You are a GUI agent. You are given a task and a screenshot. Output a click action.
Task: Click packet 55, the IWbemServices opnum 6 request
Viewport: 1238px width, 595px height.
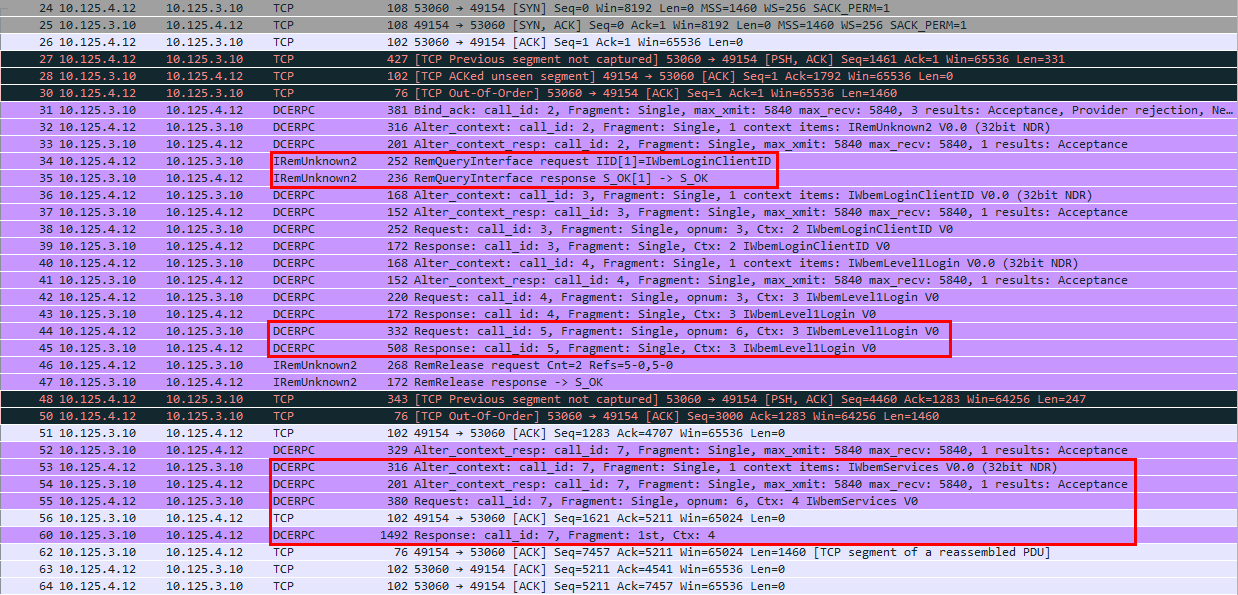(x=600, y=501)
